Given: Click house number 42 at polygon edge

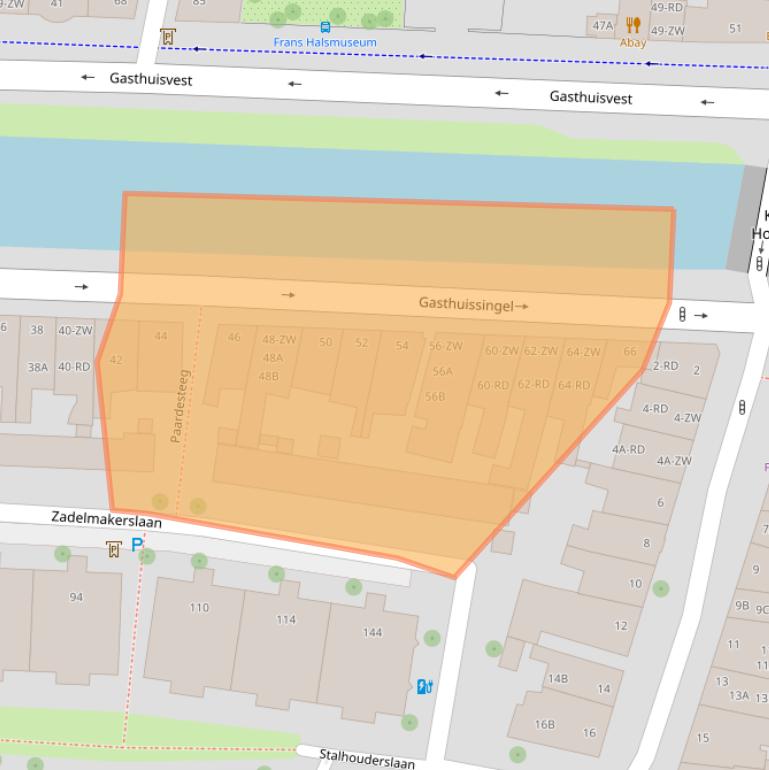Looking at the screenshot, I should pyautogui.click(x=116, y=360).
